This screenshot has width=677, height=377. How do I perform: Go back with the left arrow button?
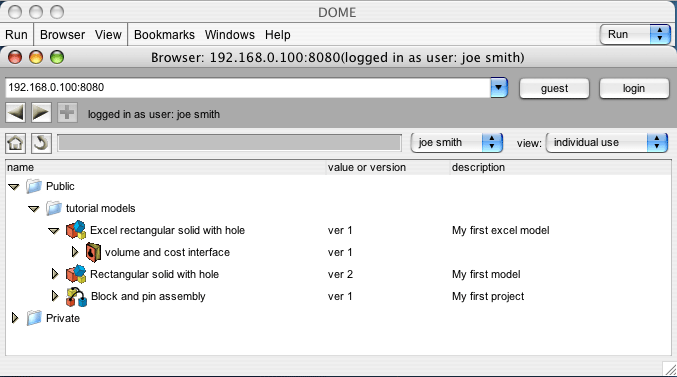[x=16, y=113]
